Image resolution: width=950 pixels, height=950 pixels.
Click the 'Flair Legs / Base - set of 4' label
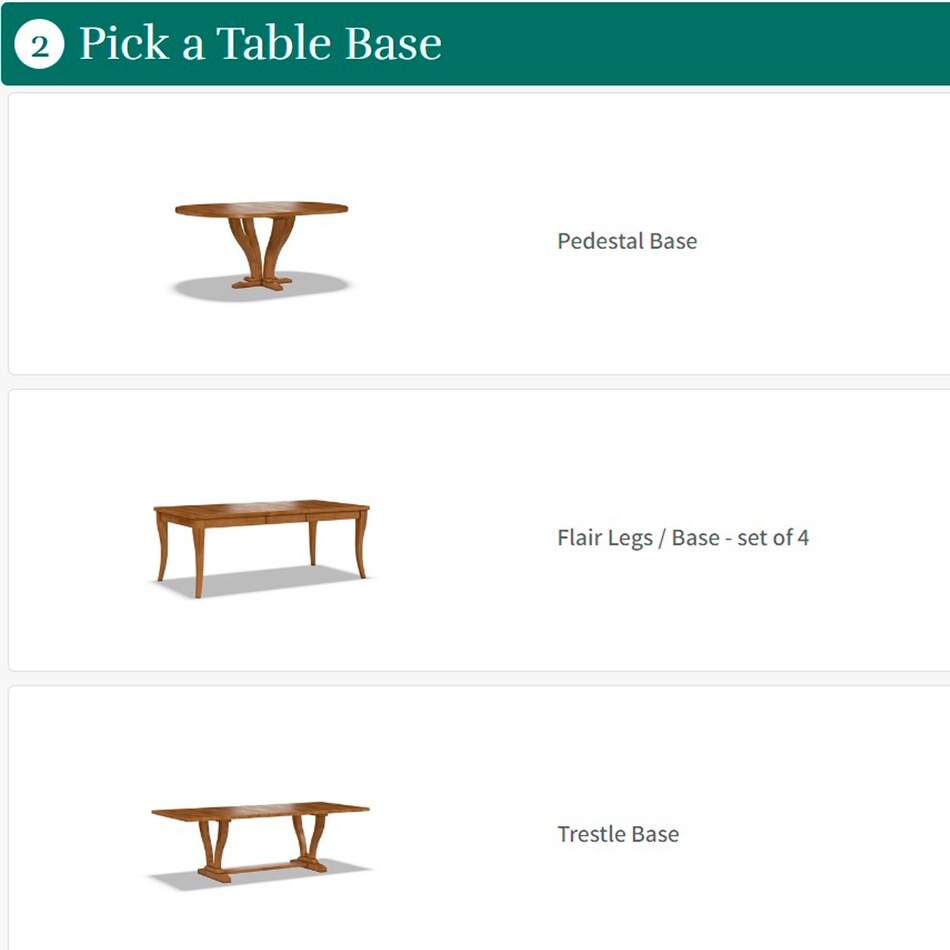point(684,538)
